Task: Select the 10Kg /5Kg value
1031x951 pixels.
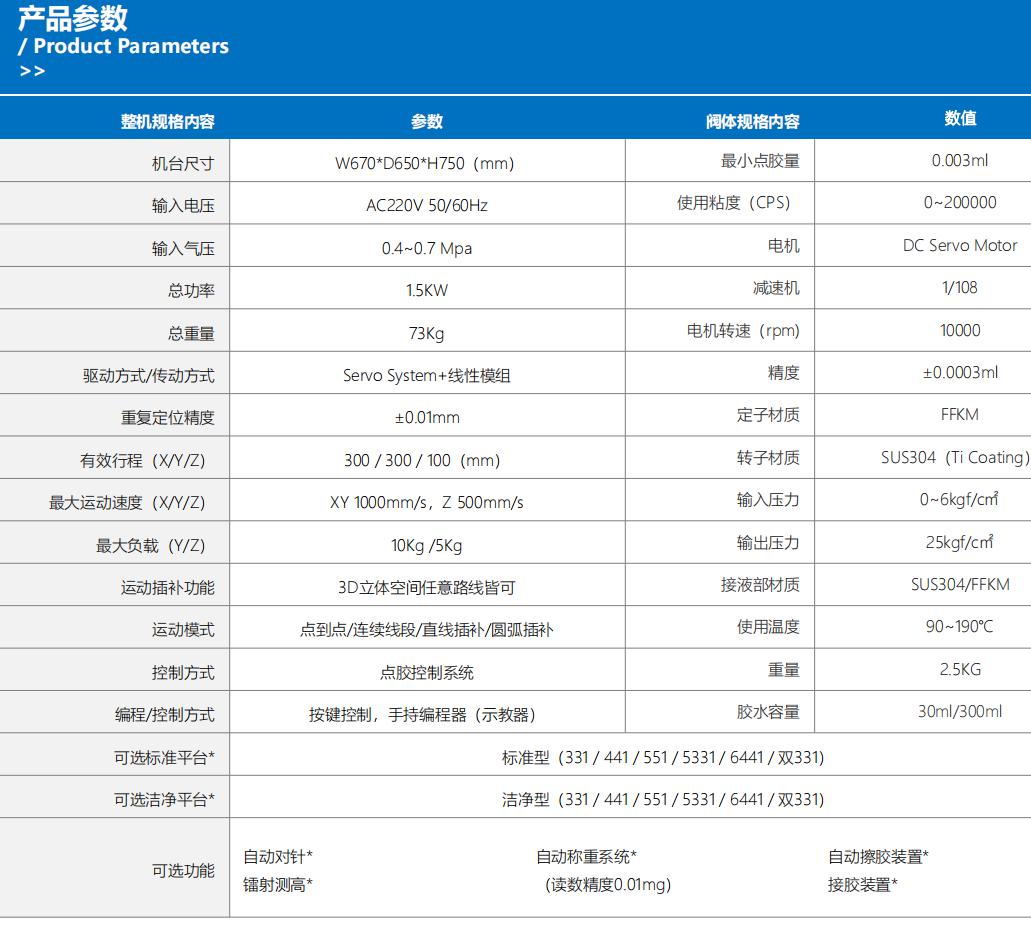Action: pos(427,545)
